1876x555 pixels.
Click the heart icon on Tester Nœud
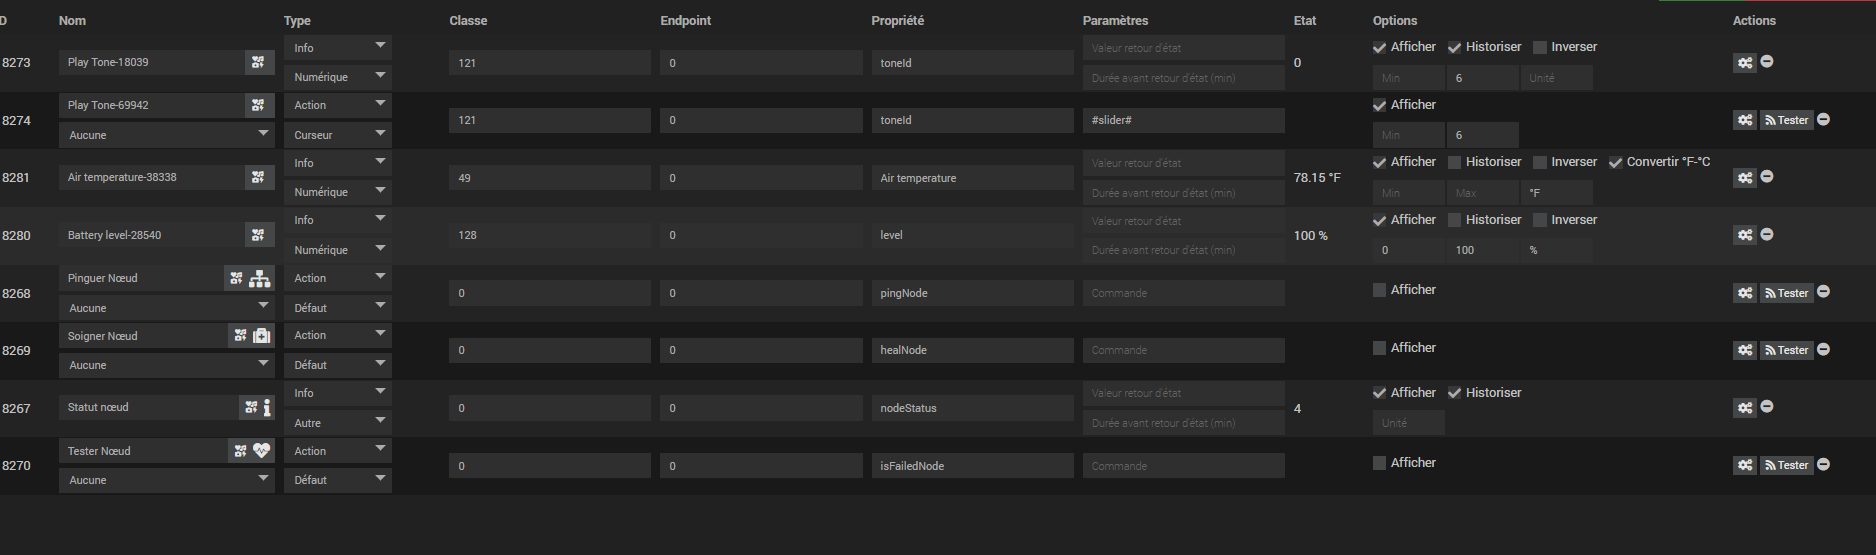[261, 451]
